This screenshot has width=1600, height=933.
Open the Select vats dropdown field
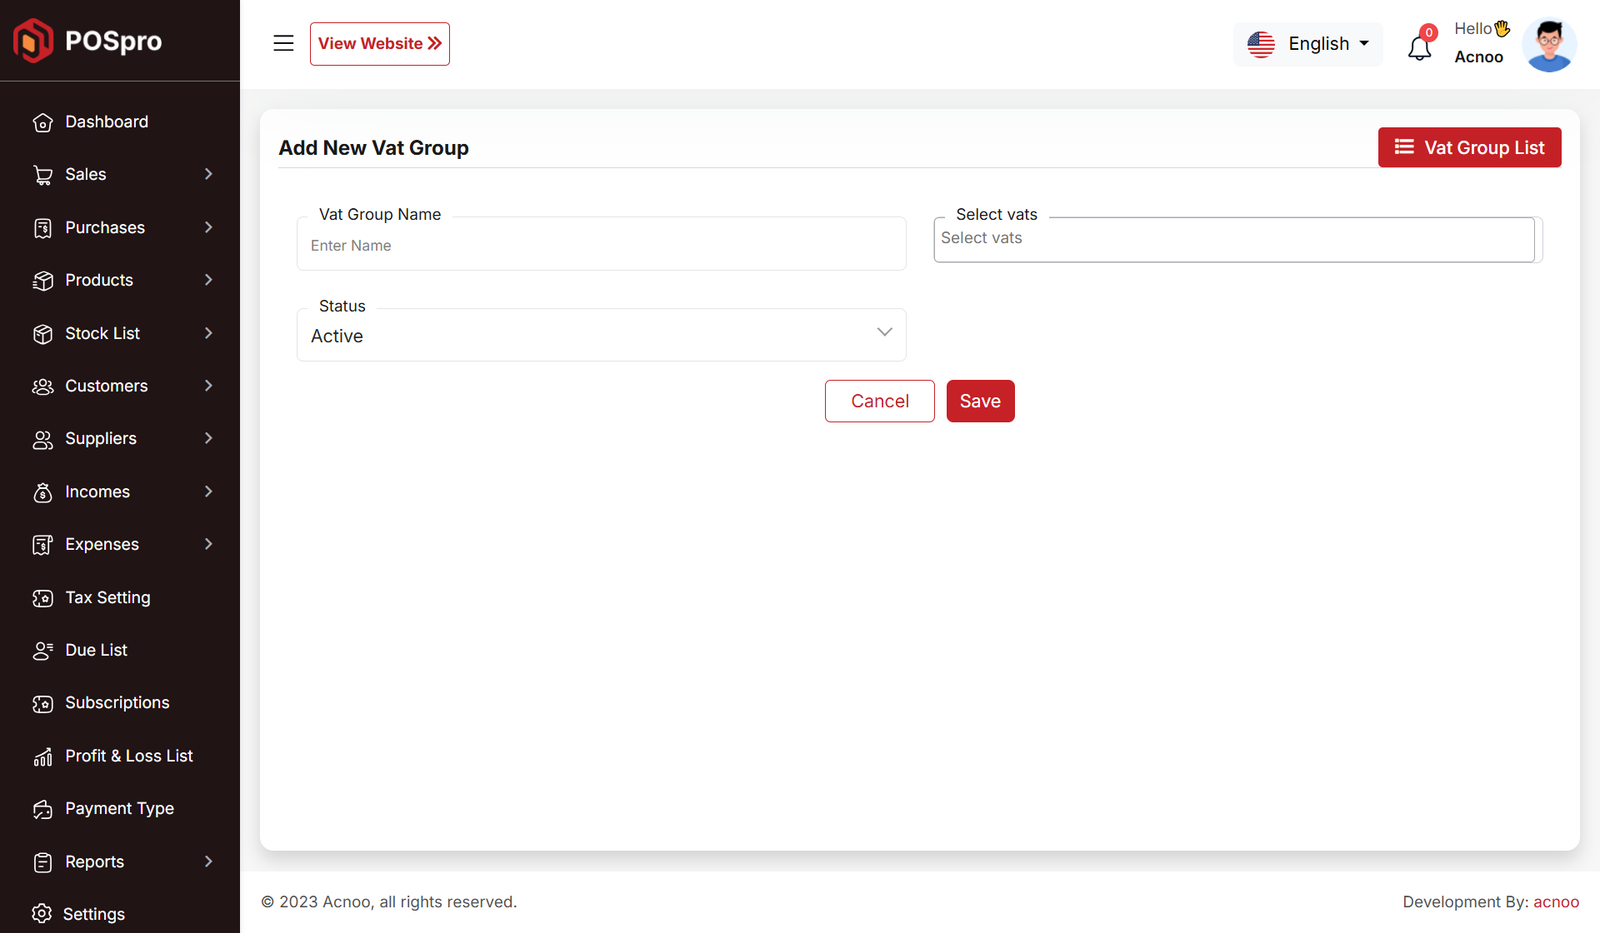click(1234, 240)
